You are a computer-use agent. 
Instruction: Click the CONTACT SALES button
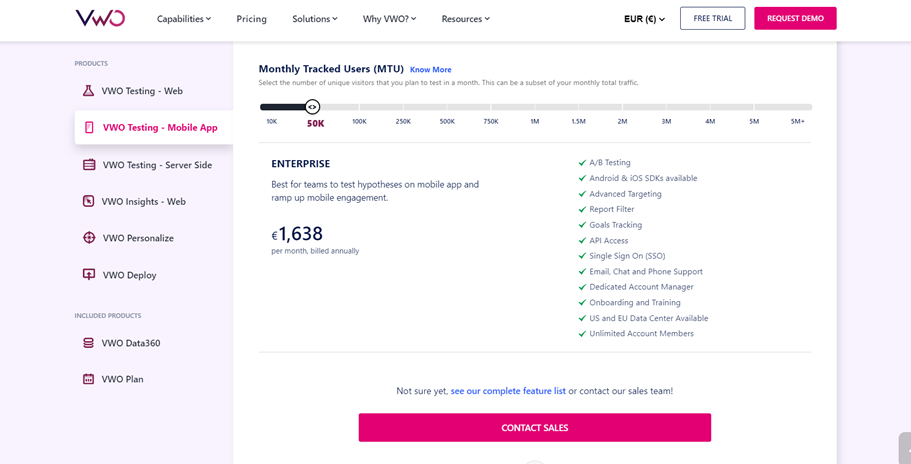(x=535, y=428)
